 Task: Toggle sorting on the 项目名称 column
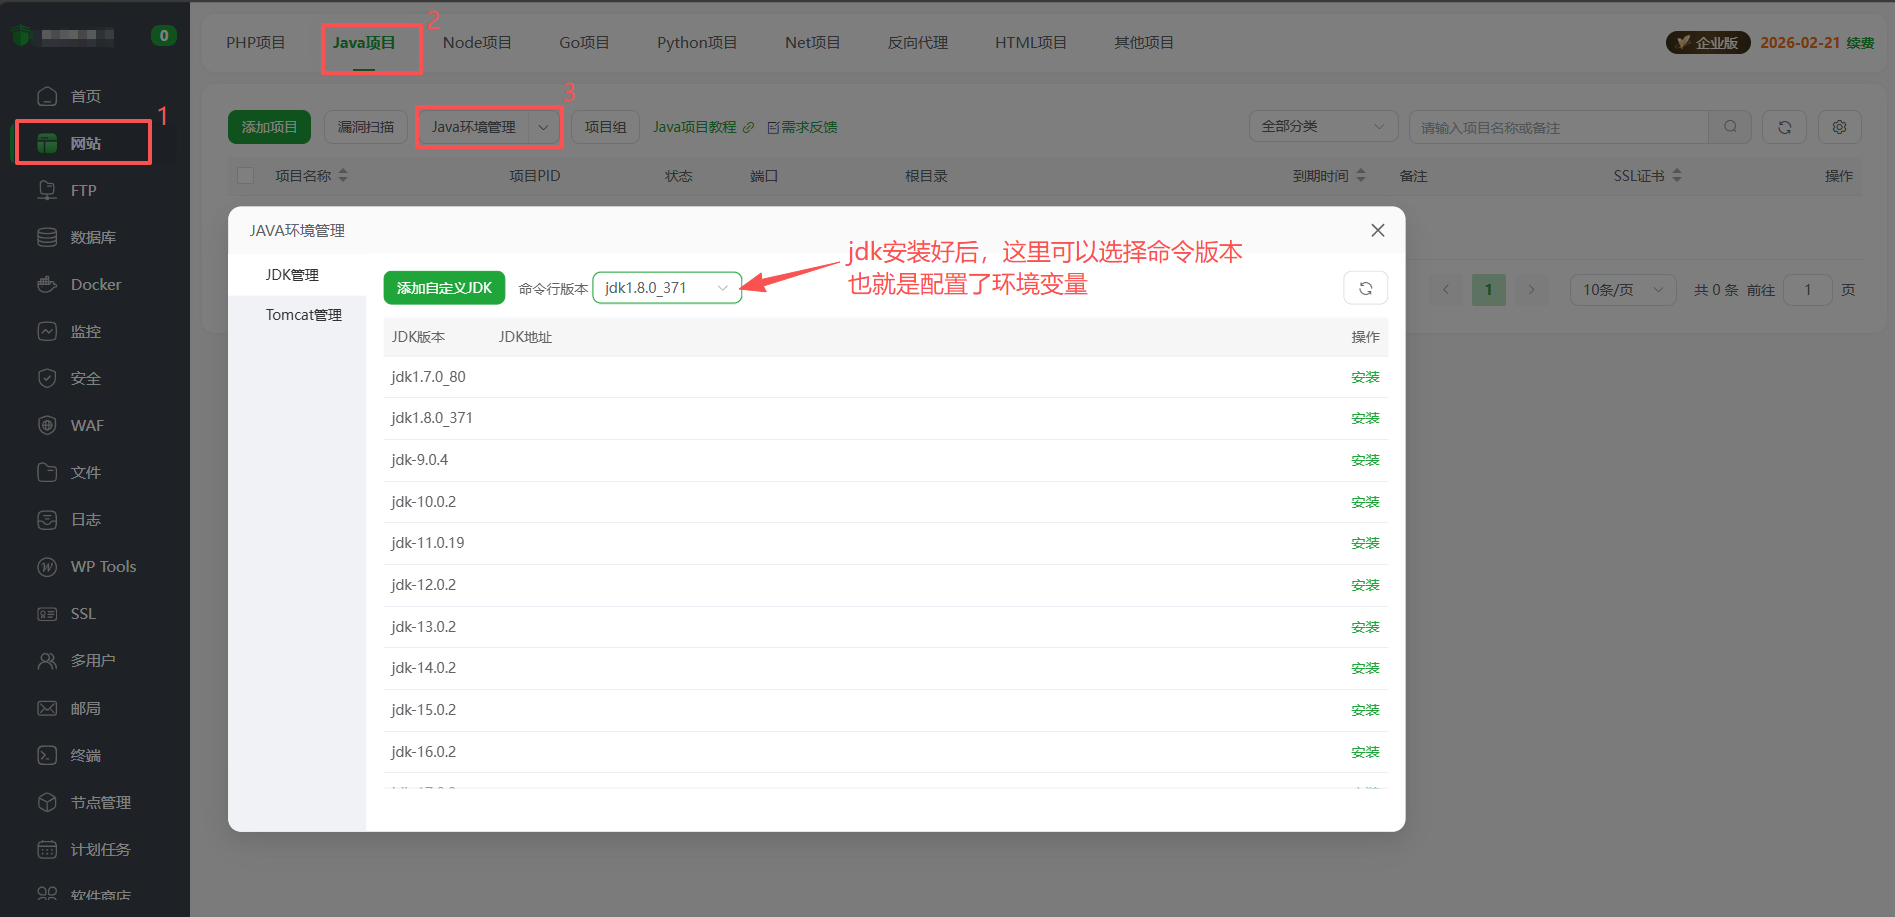pos(342,175)
